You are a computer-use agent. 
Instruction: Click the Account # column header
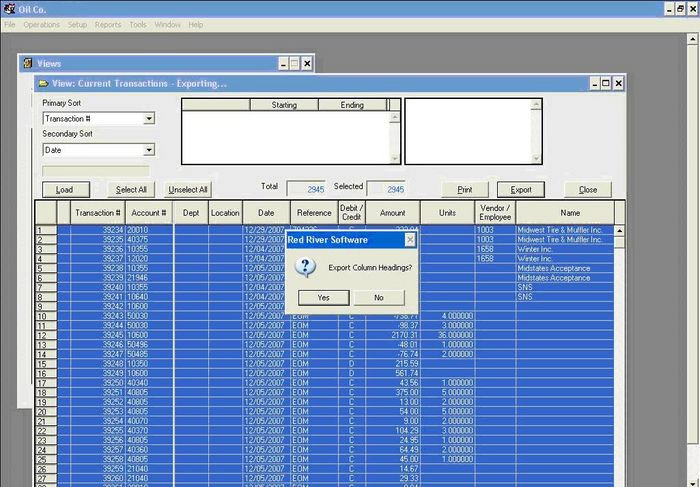coord(149,213)
